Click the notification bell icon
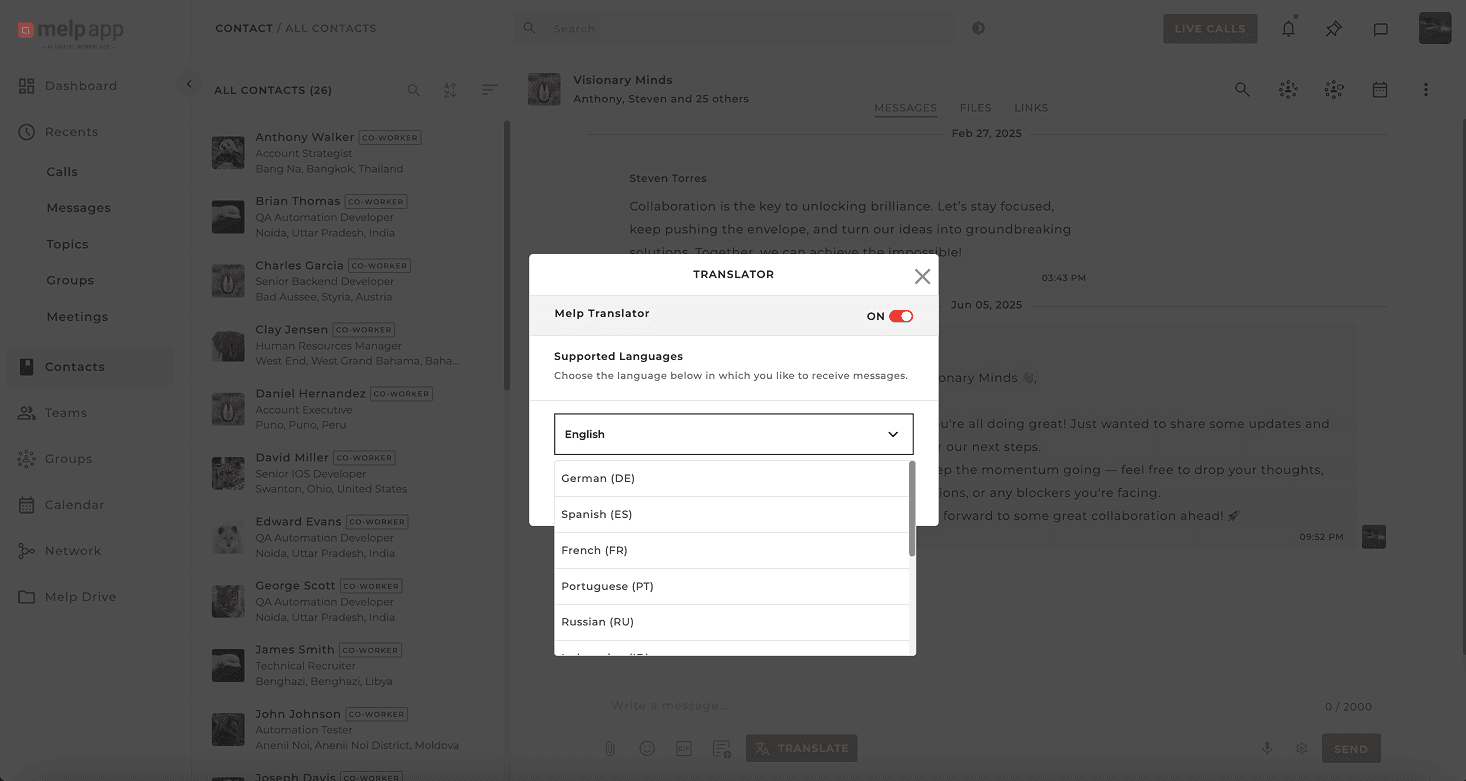The width and height of the screenshot is (1466, 781). (1288, 29)
